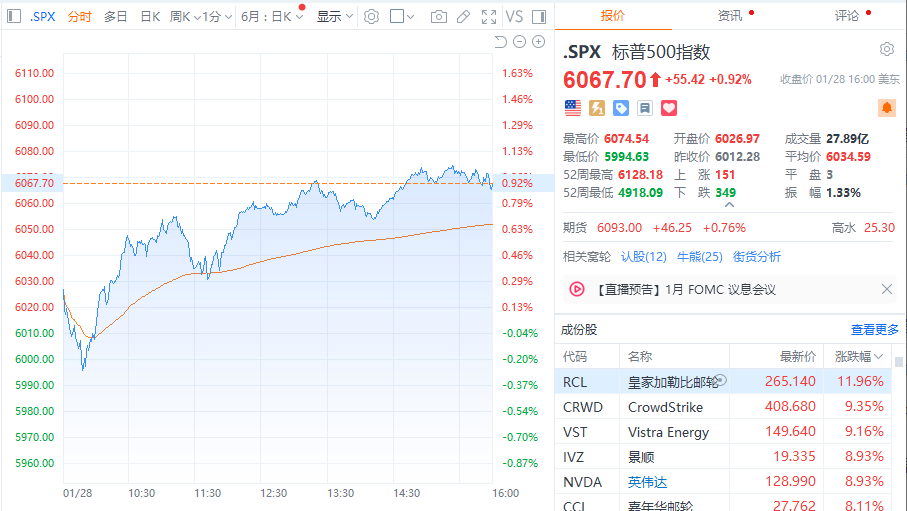Image resolution: width=907 pixels, height=511 pixels.
Task: Expand the 1分 minute interval dropdown
Action: pos(215,17)
